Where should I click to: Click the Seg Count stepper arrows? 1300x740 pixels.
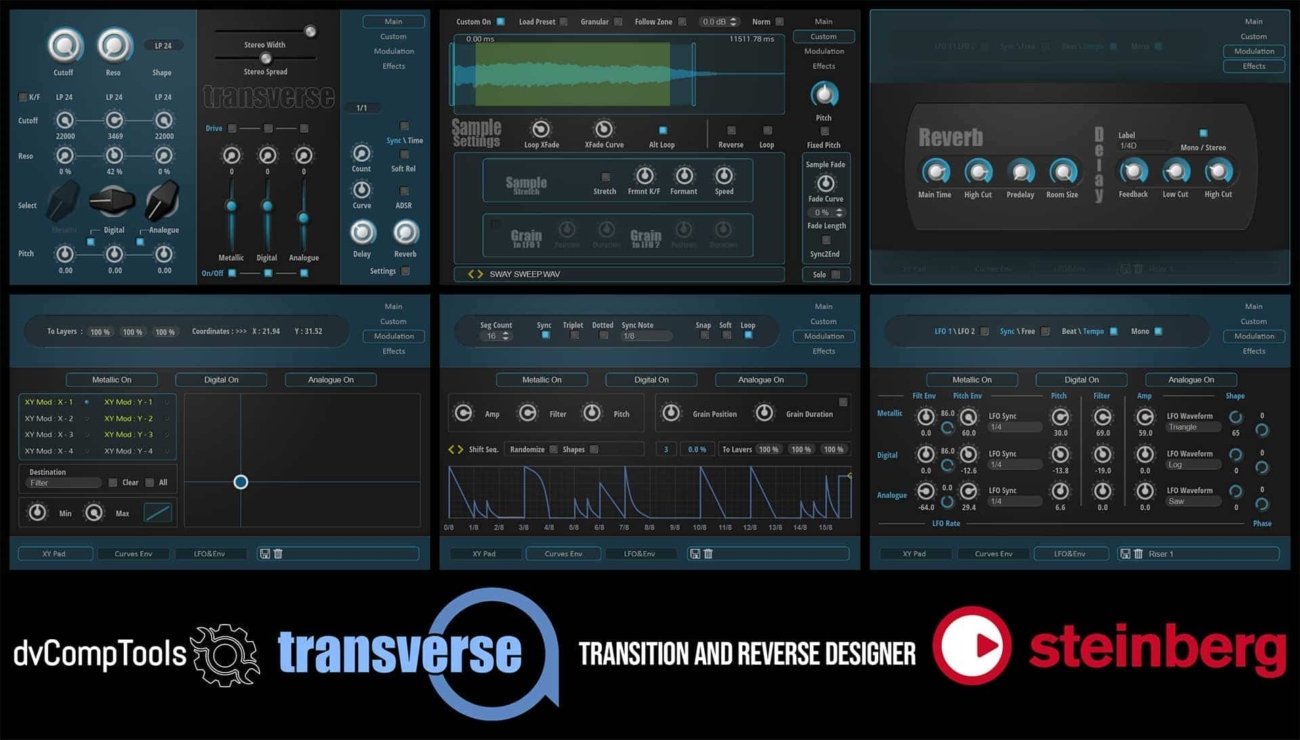(x=505, y=337)
